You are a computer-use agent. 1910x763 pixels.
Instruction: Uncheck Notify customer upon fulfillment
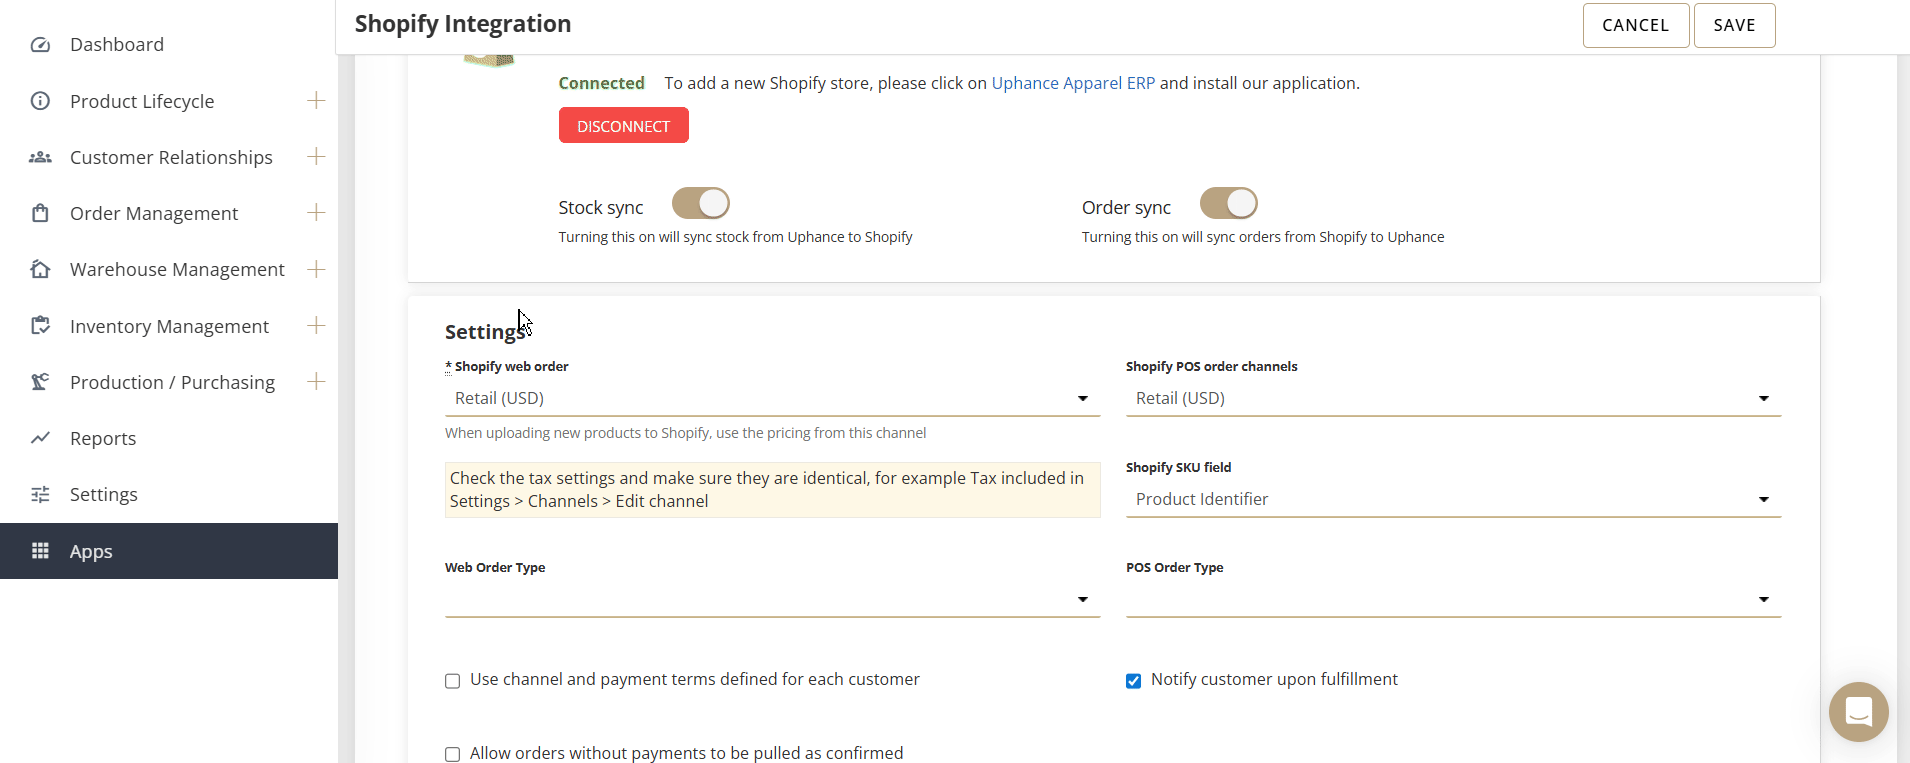point(1133,681)
